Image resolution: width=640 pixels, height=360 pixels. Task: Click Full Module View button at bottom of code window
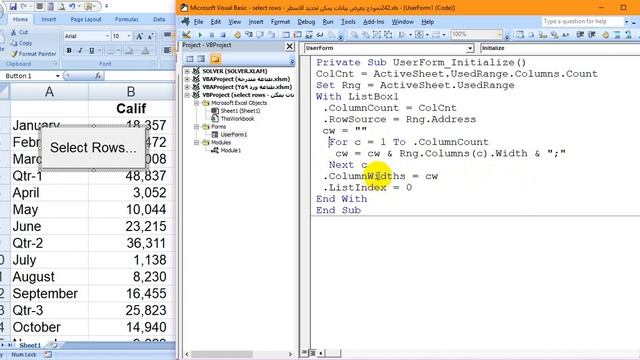(x=312, y=353)
